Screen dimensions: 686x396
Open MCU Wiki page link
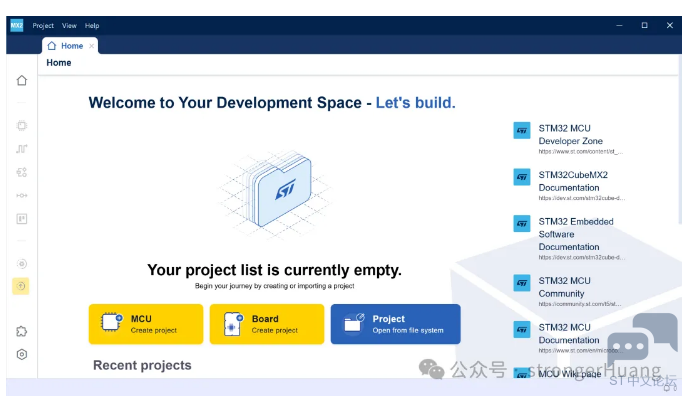coord(570,374)
